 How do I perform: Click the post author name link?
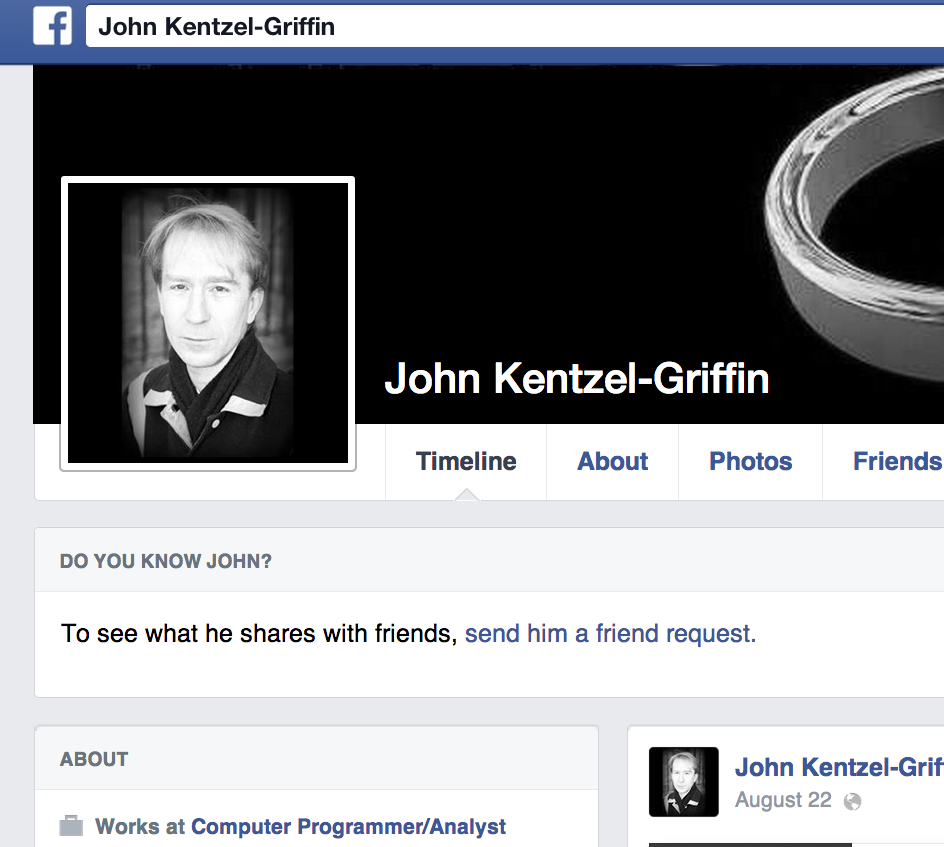tap(838, 767)
